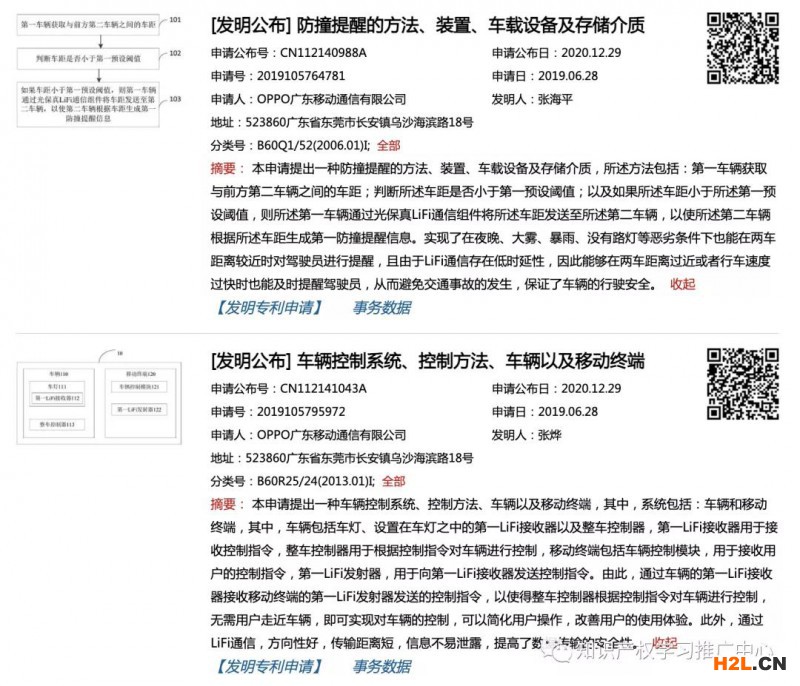Open 发明专利申请 under the 防撞提醒 patent
The image size is (800, 686).
click(268, 308)
